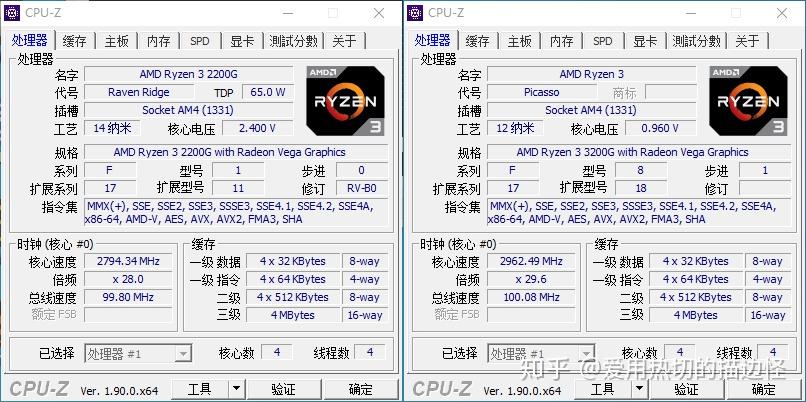Click 验证 button in left window
The width and height of the screenshot is (806, 402).
click(x=283, y=389)
